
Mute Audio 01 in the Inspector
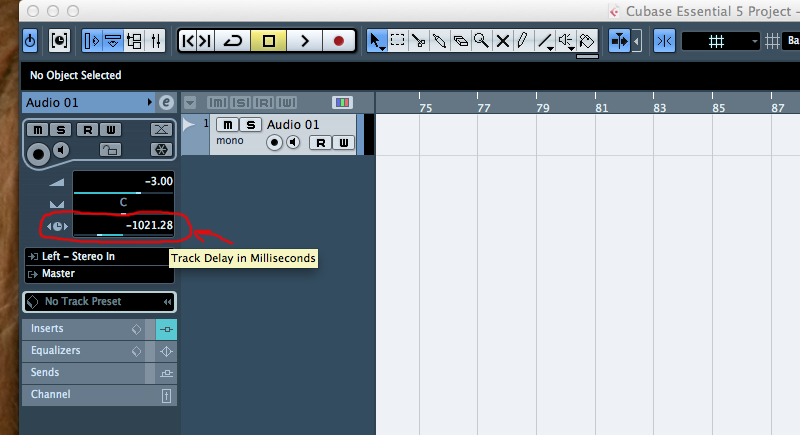pyautogui.click(x=38, y=130)
